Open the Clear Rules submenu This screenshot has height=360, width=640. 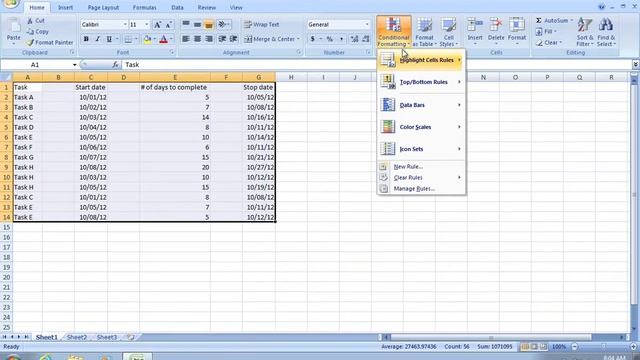point(421,178)
